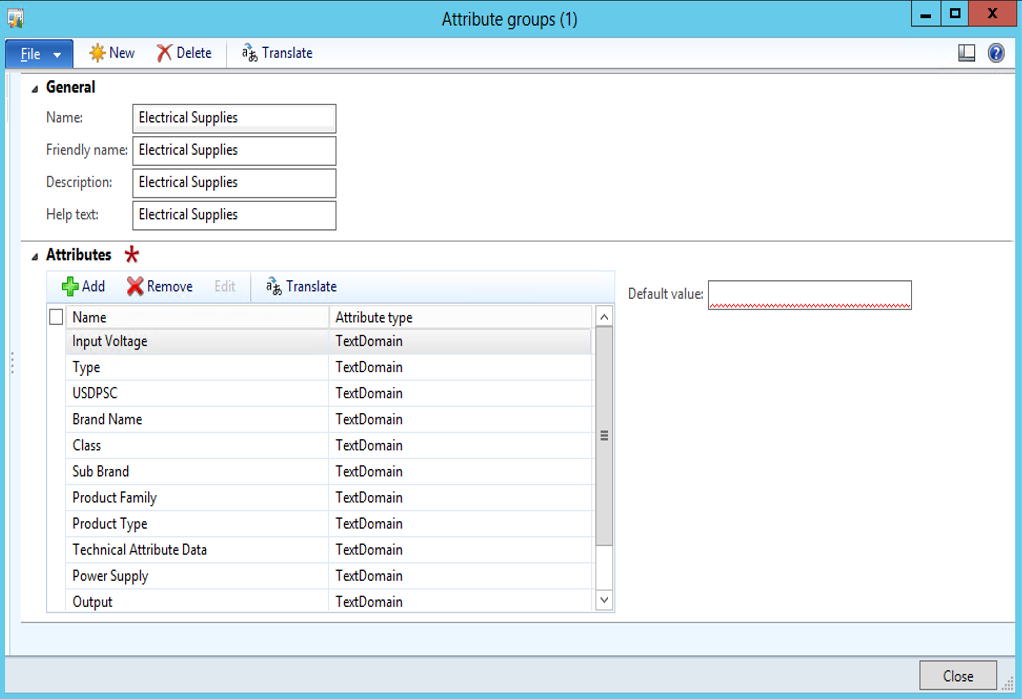
Task: Toggle the select-all checkbox in grid header
Action: tap(56, 317)
